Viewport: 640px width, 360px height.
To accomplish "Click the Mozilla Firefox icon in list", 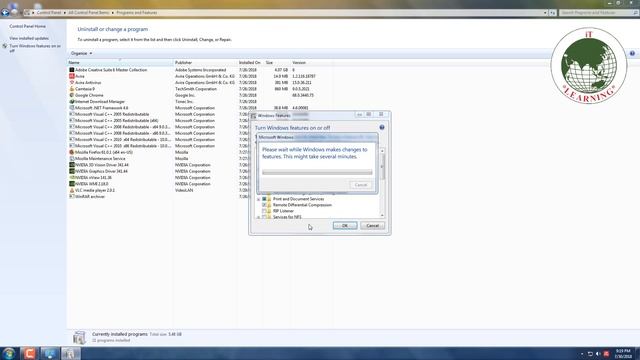I will [x=72, y=152].
